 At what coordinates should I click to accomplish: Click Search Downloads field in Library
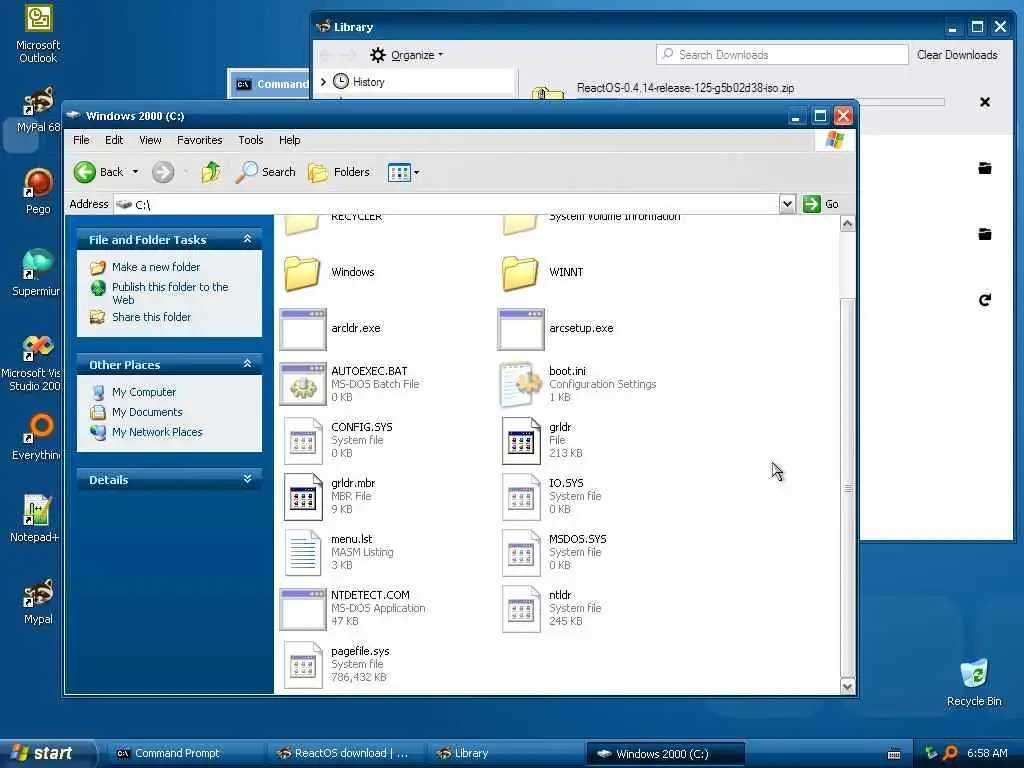(782, 55)
